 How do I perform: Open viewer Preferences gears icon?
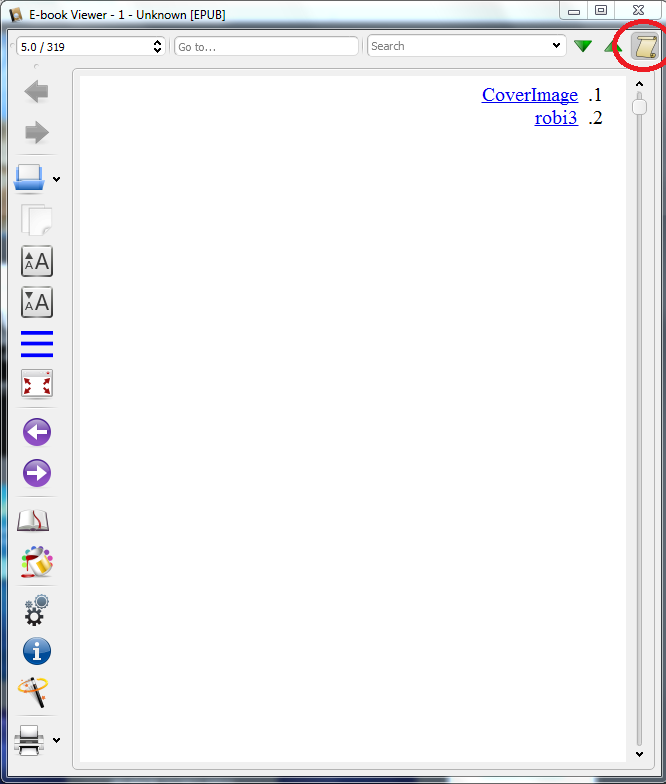coord(36,610)
